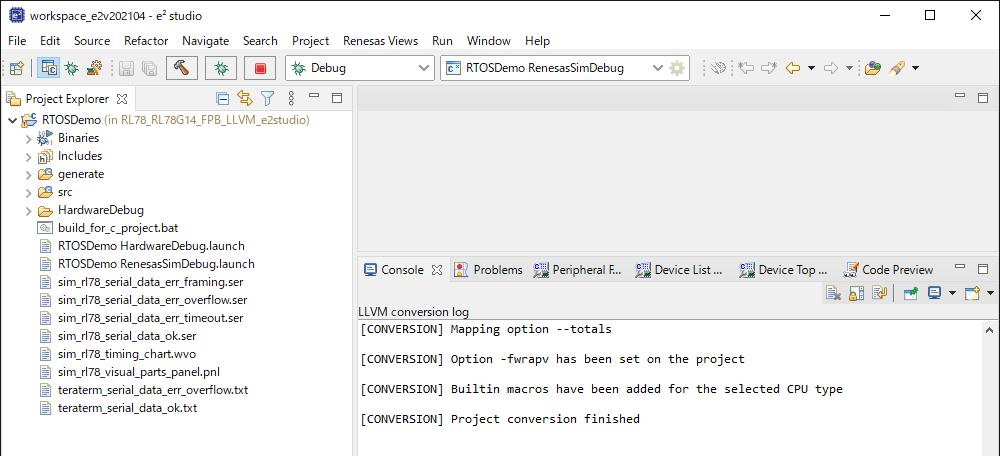
Task: Maximize the Project Explorer panel
Action: (x=337, y=98)
